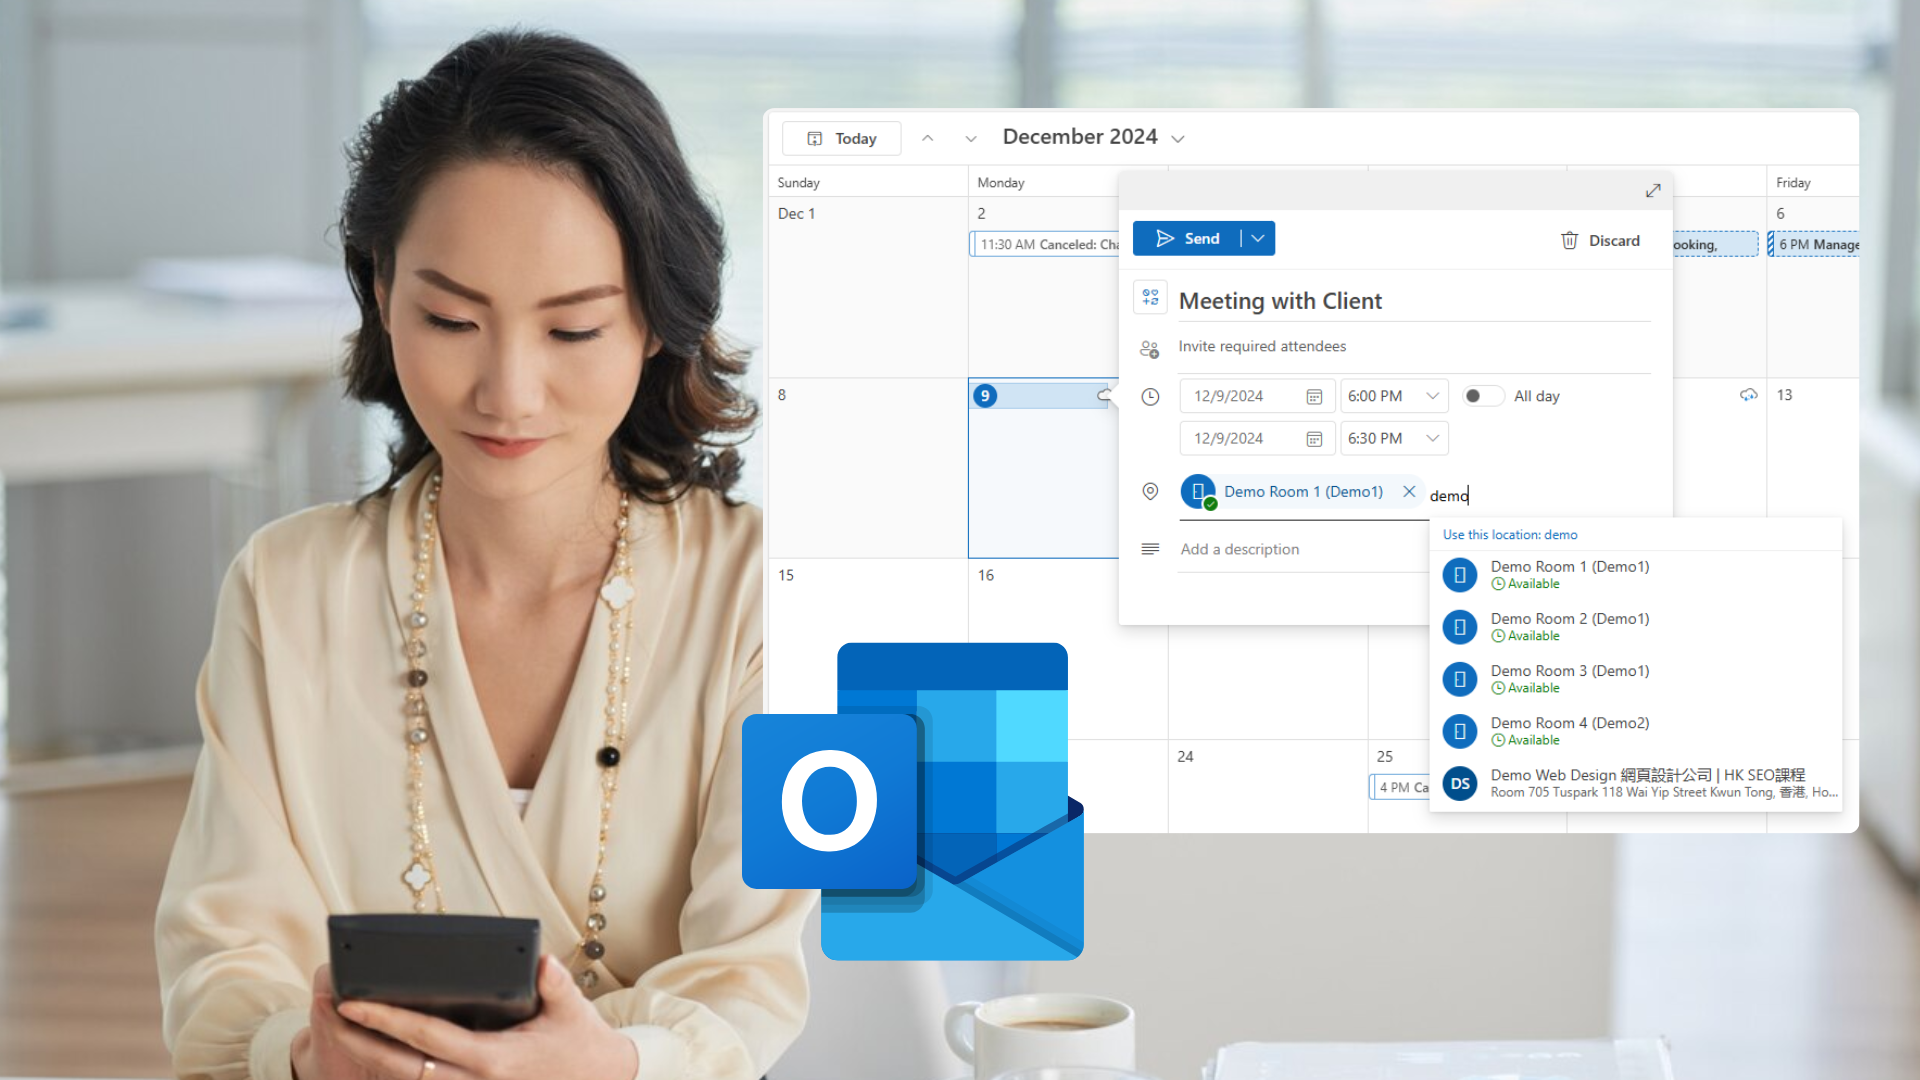Screen dimensions: 1920x1080
Task: Go to next month with down arrow
Action: click(970, 138)
